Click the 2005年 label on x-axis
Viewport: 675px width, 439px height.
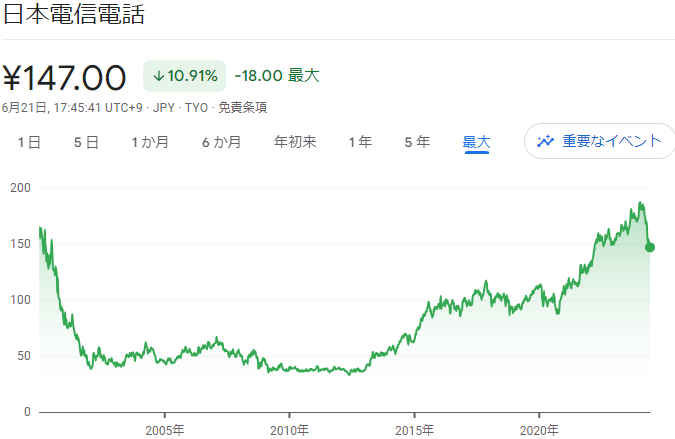pyautogui.click(x=164, y=430)
